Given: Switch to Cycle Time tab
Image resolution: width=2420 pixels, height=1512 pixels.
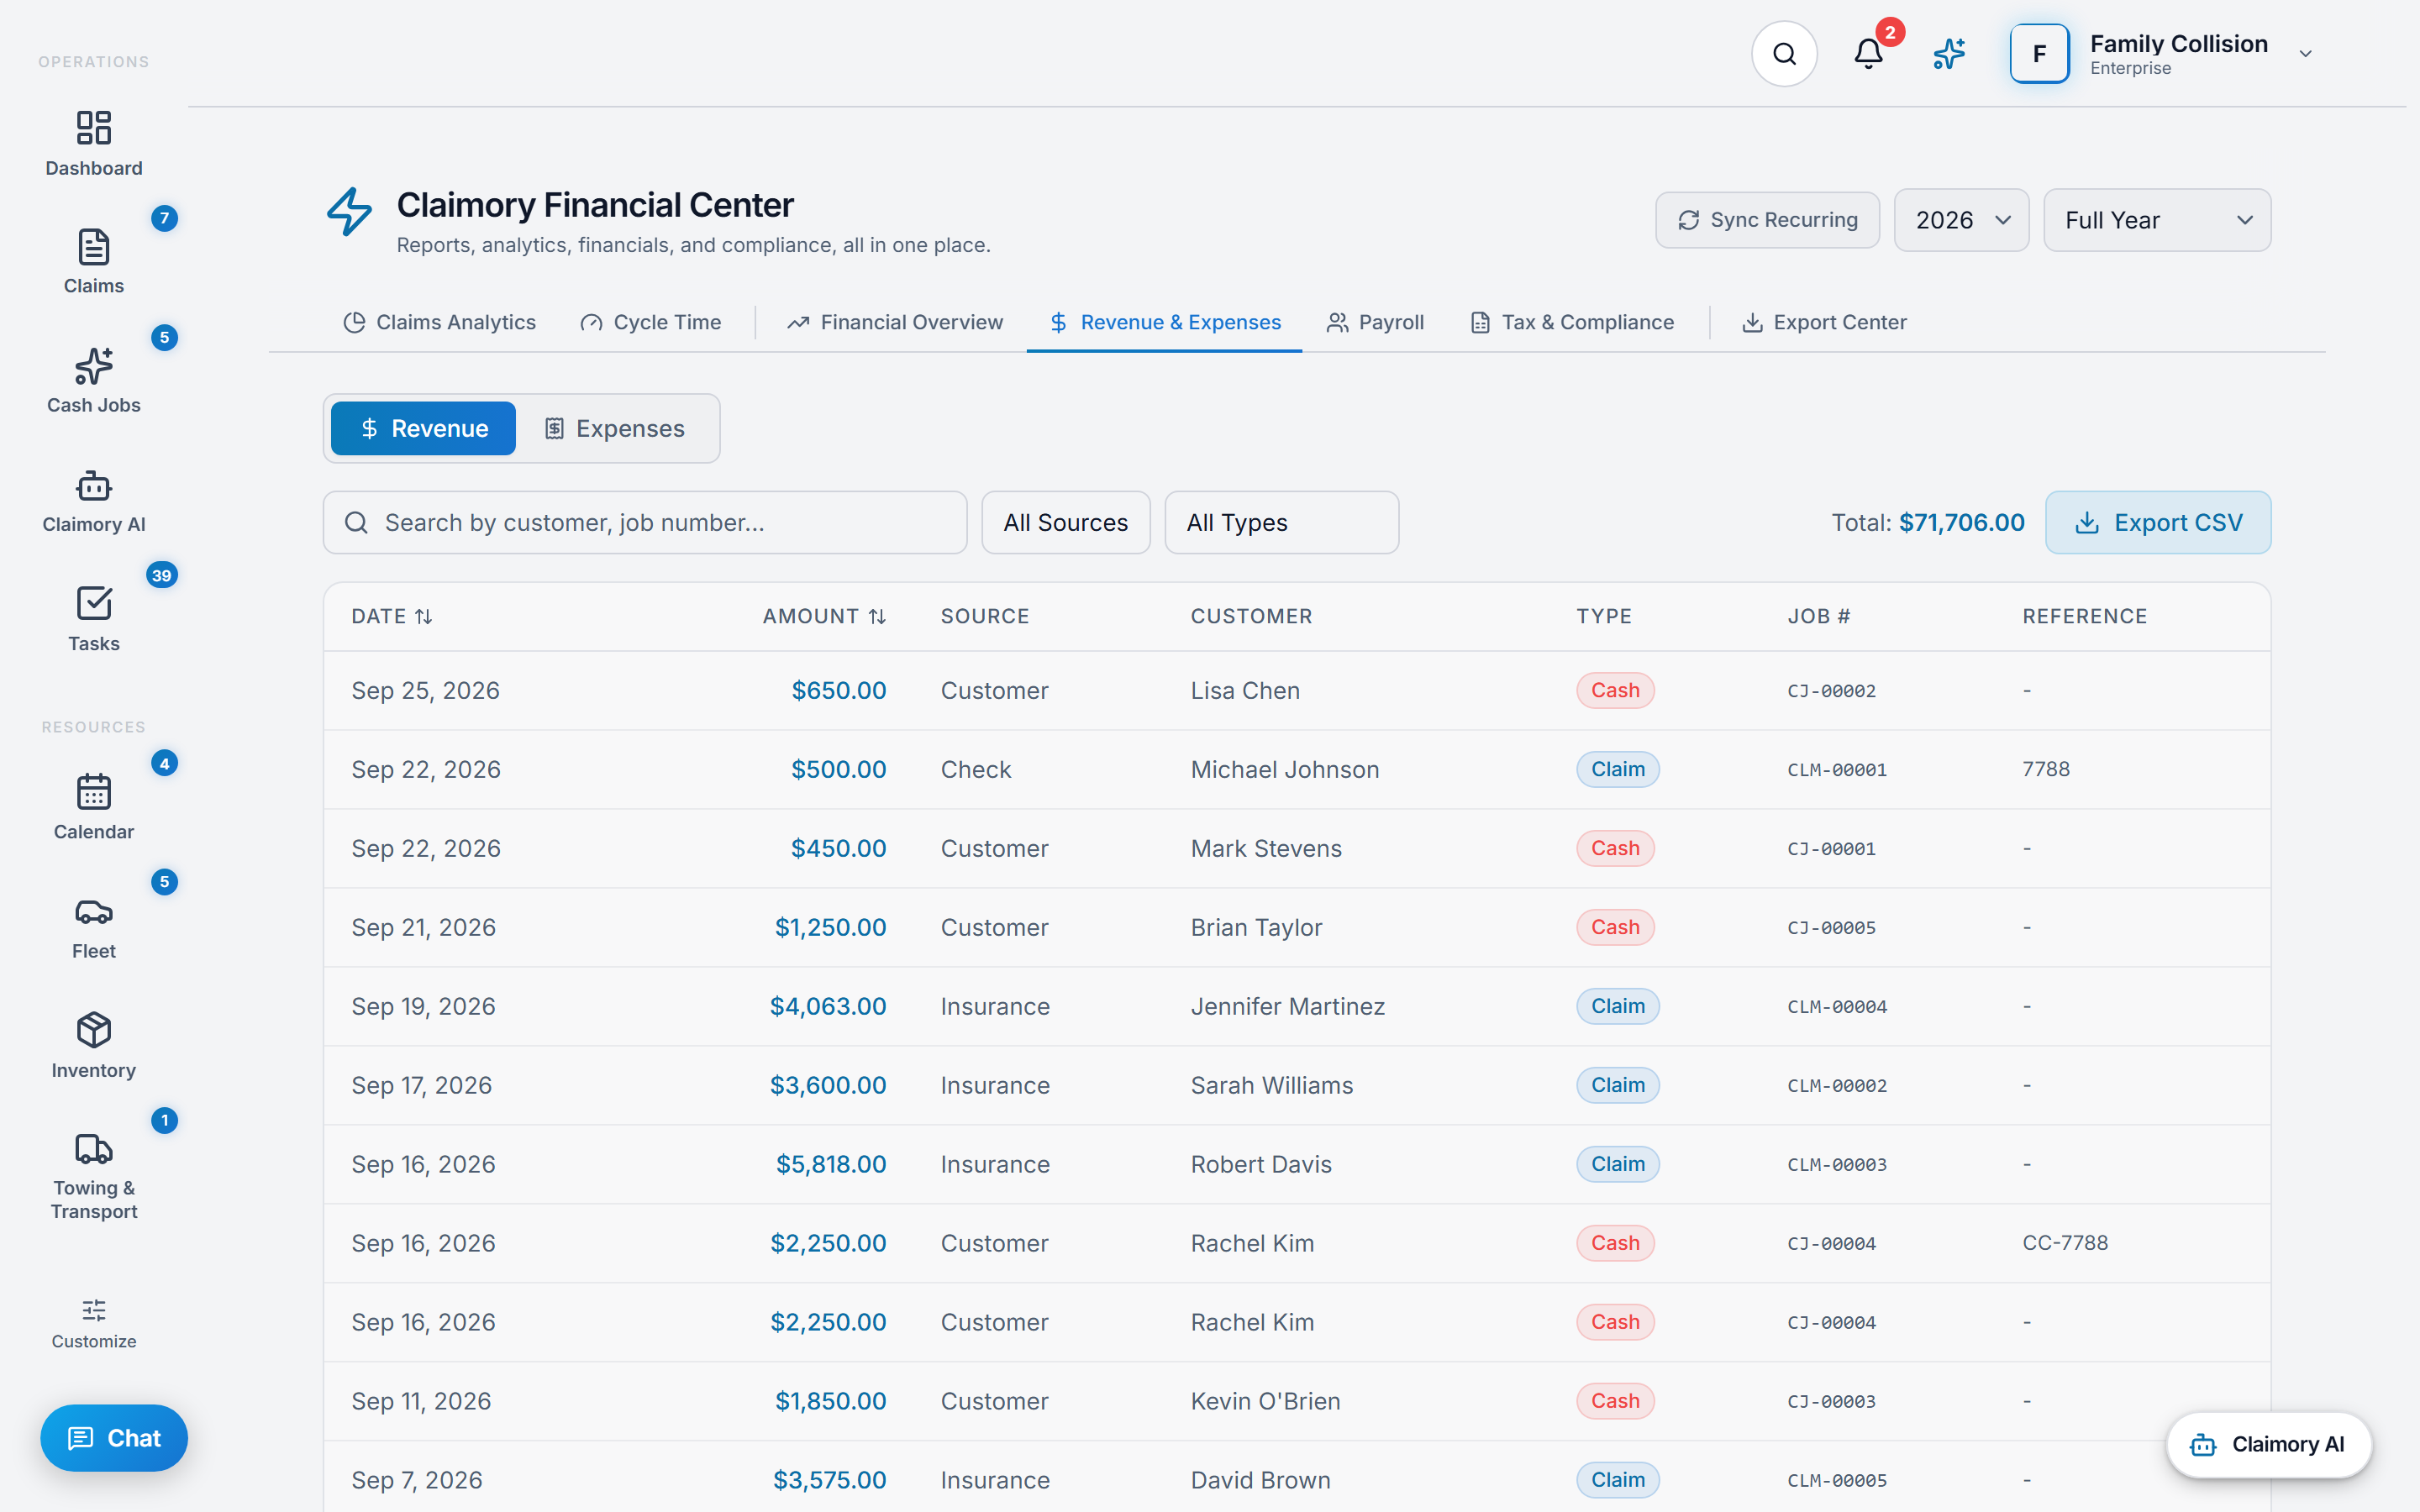Looking at the screenshot, I should 651,323.
